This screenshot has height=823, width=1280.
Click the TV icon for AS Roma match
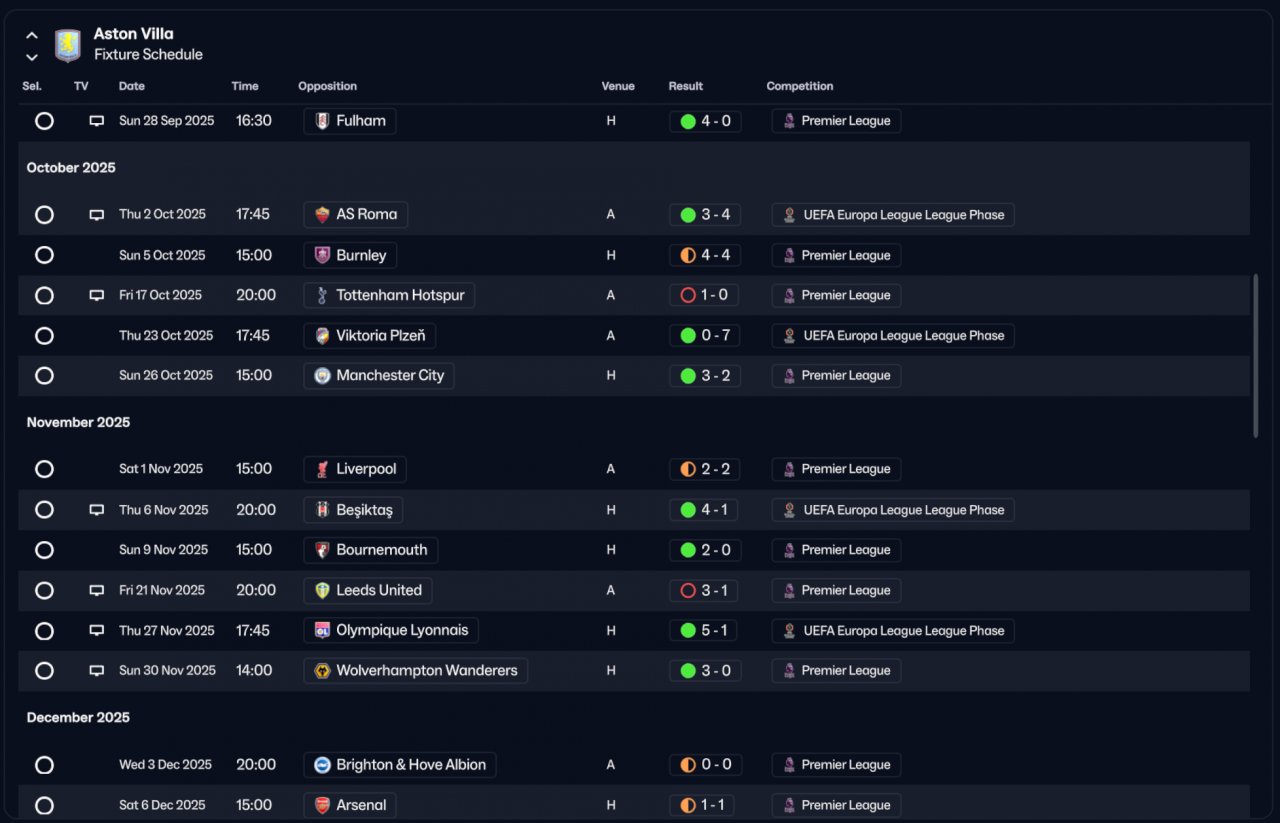pyautogui.click(x=96, y=215)
